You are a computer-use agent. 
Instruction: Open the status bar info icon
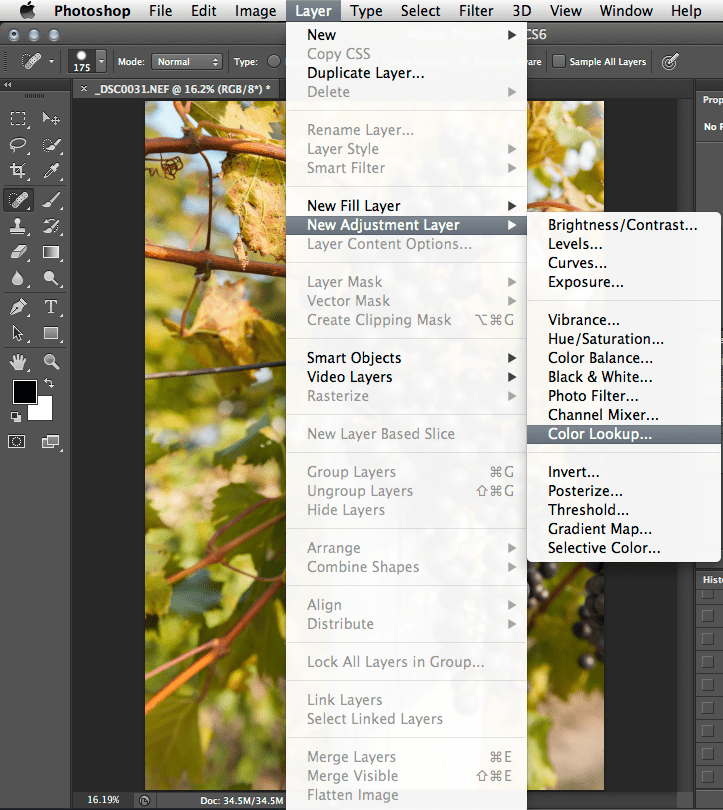click(145, 800)
